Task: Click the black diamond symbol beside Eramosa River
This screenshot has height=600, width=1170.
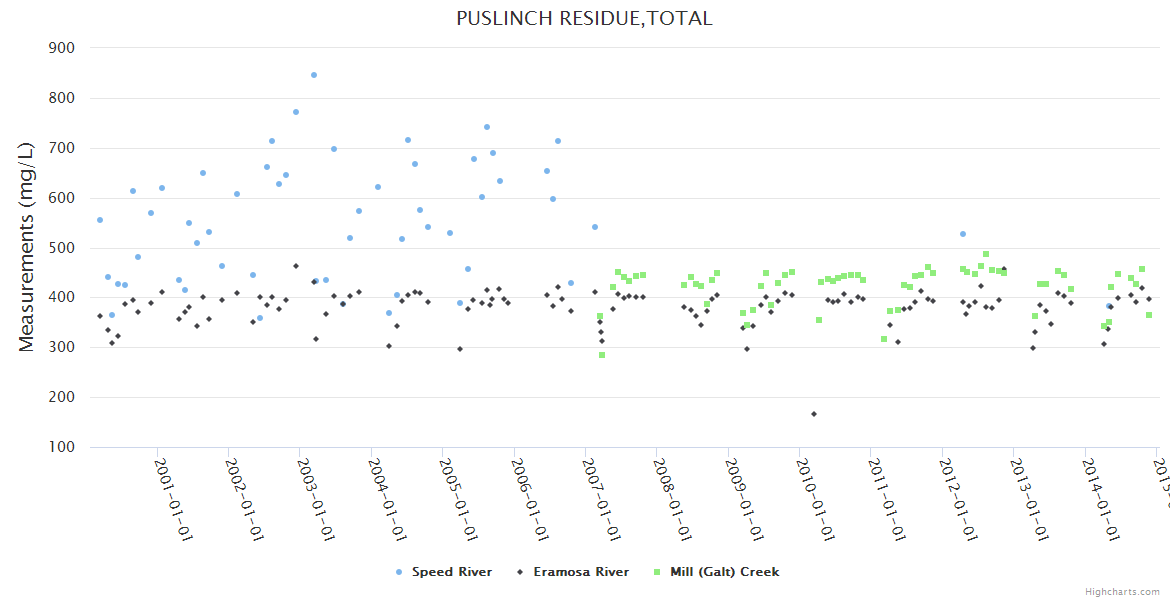Action: coord(520,572)
